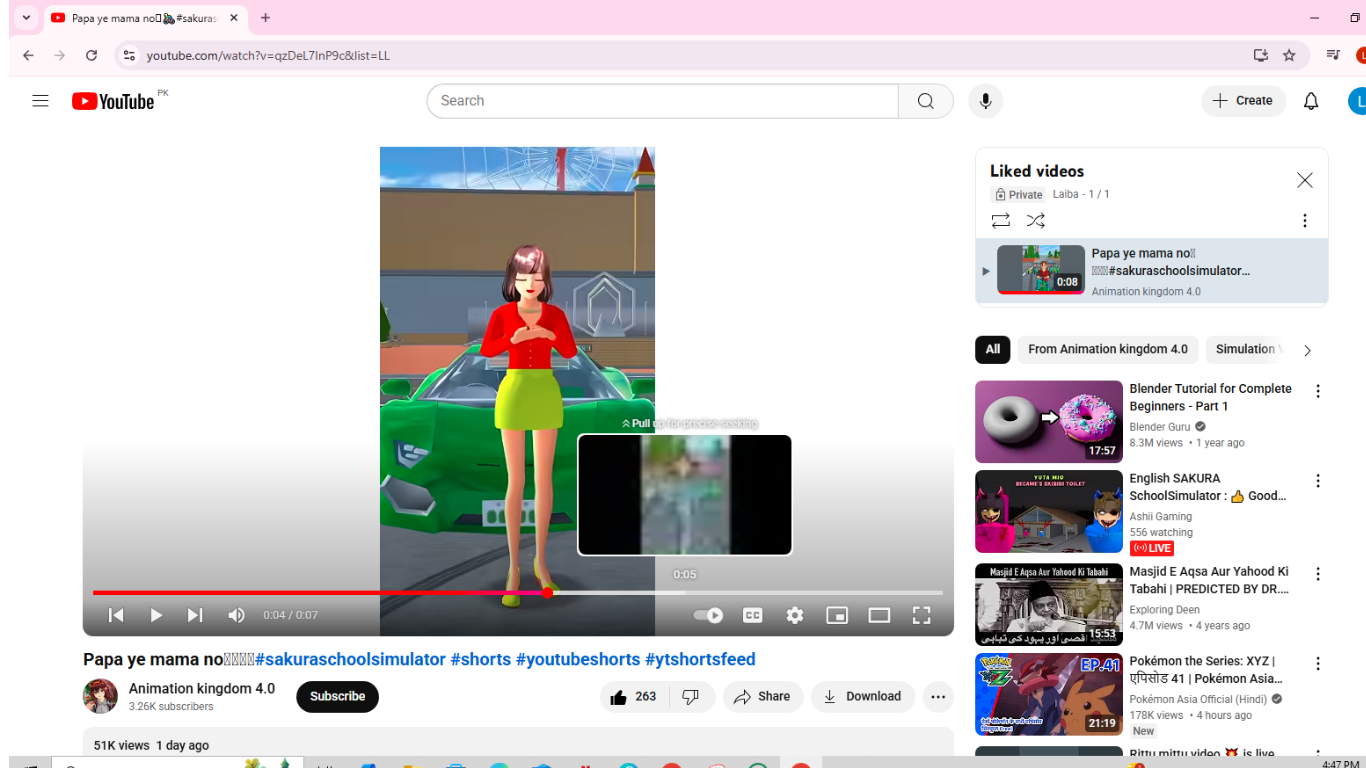The image size is (1366, 768).
Task: Toggle shuffle playlist
Action: click(x=1036, y=221)
